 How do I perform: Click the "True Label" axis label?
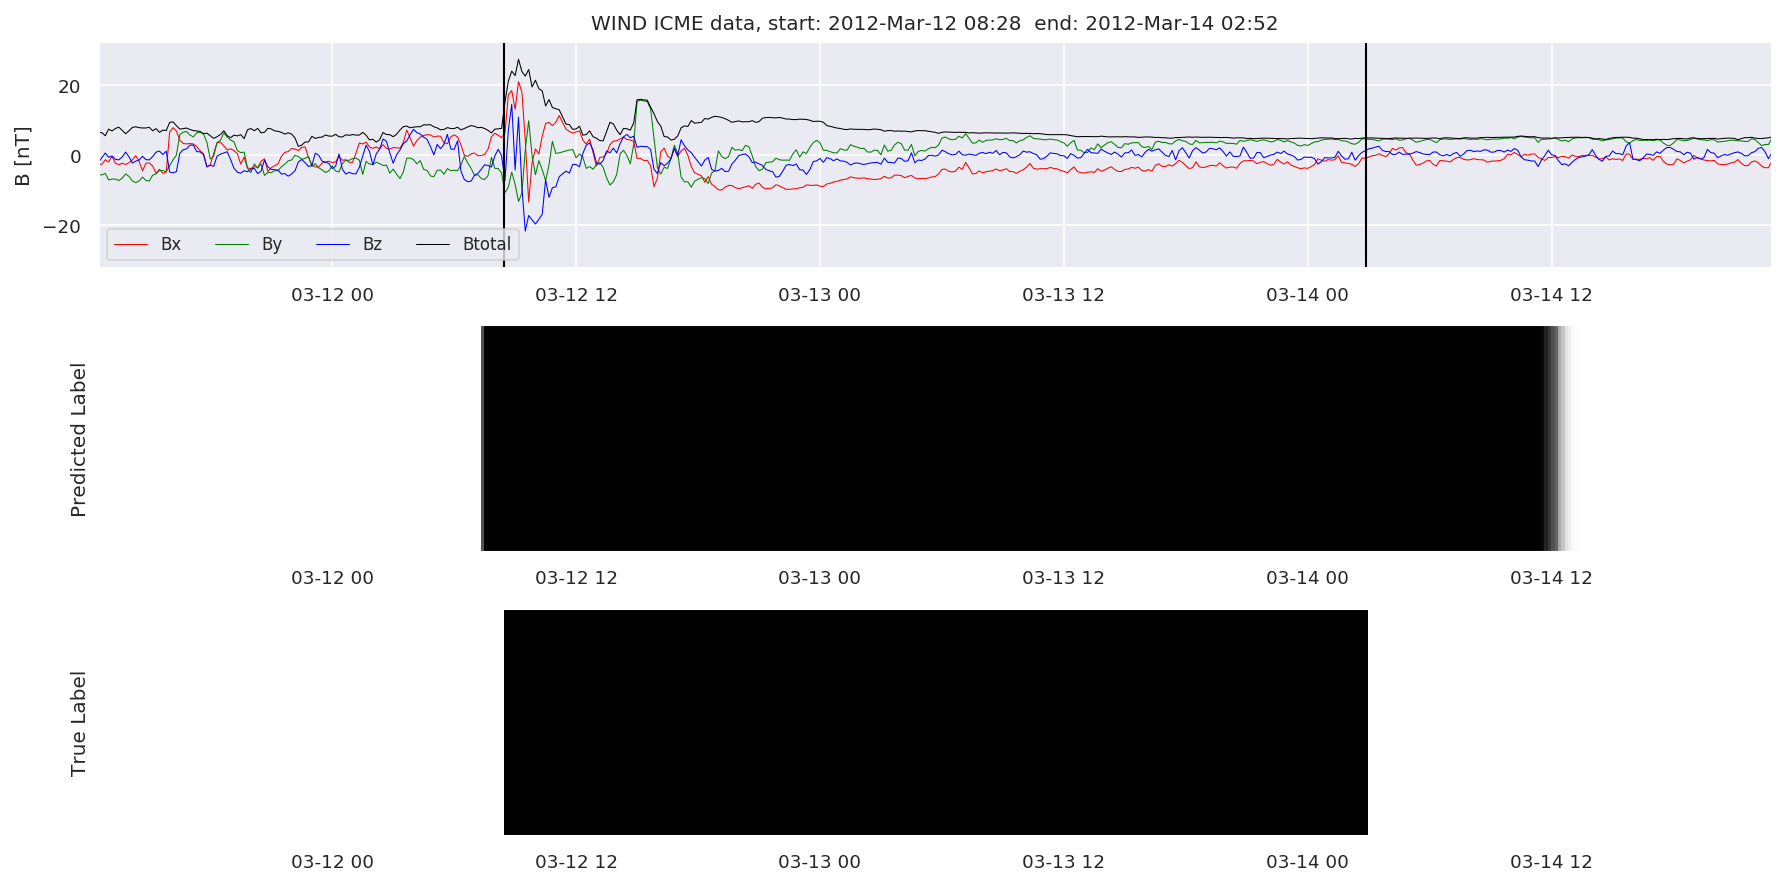[79, 724]
